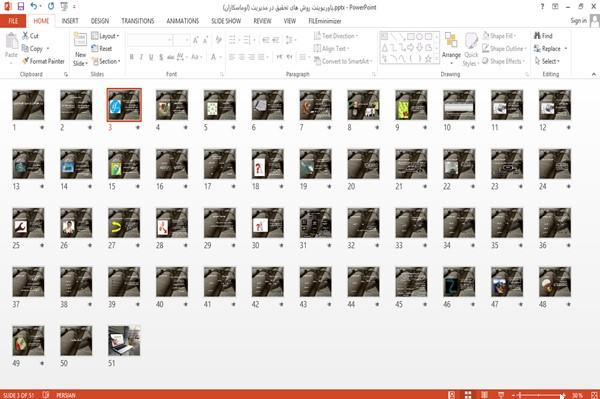The height and width of the screenshot is (399, 600).
Task: Open the FILE tab
Action: coord(13,21)
